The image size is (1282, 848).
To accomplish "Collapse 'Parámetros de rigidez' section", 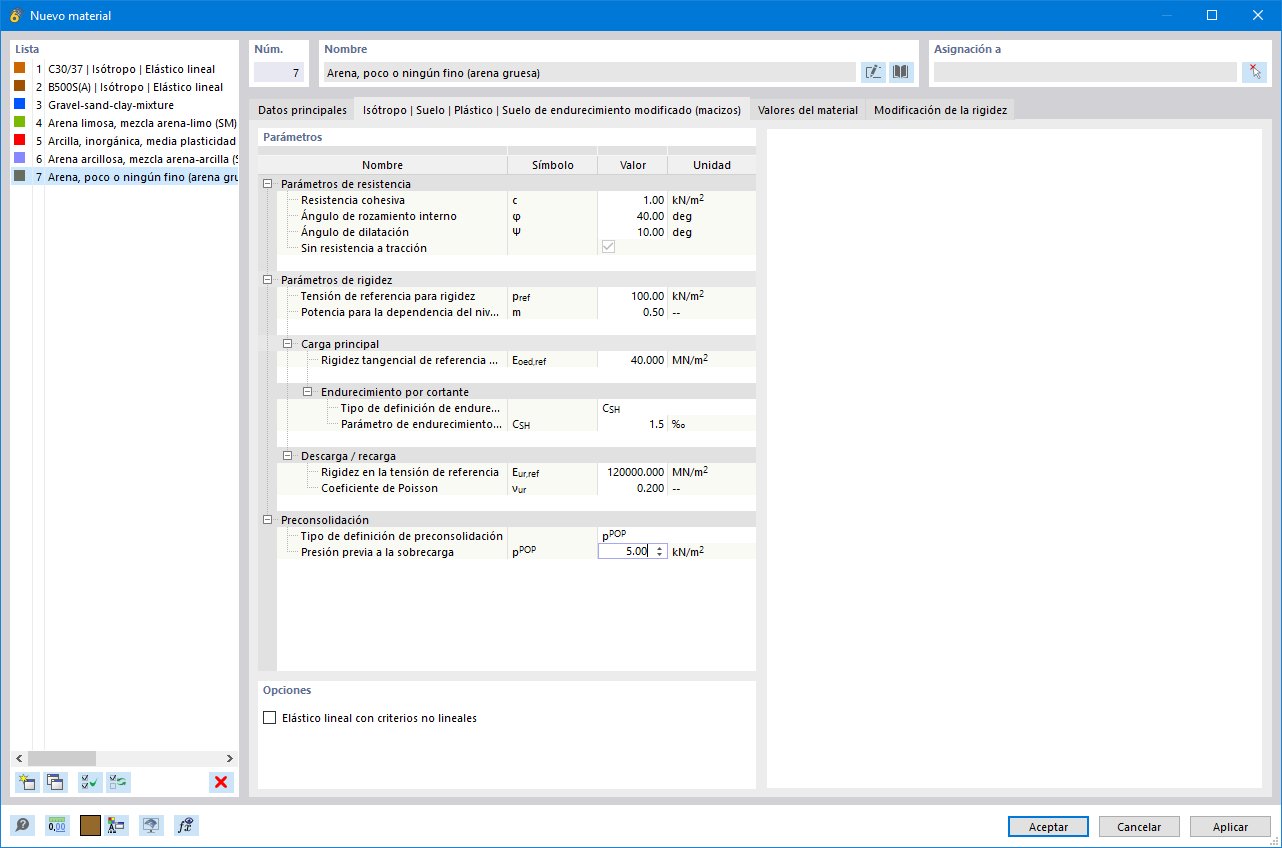I will [268, 280].
